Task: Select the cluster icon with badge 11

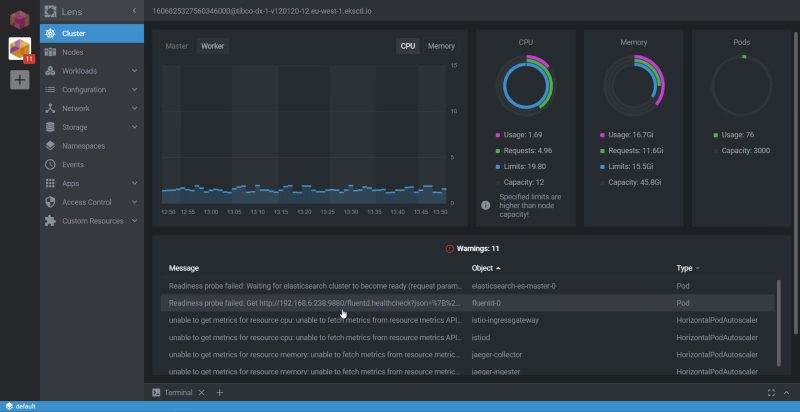Action: pos(20,49)
